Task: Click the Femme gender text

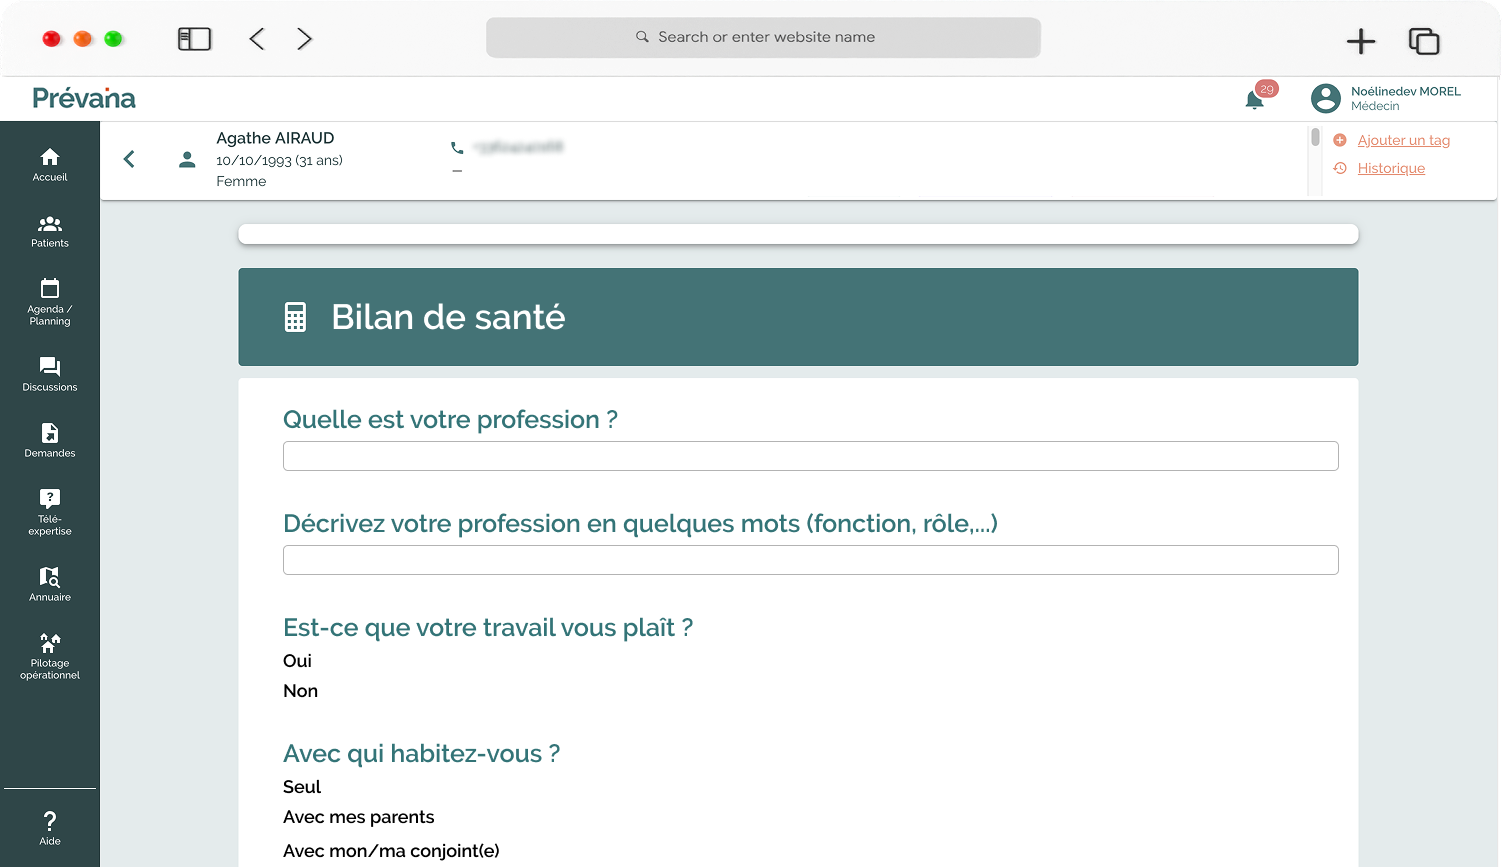Action: click(241, 181)
